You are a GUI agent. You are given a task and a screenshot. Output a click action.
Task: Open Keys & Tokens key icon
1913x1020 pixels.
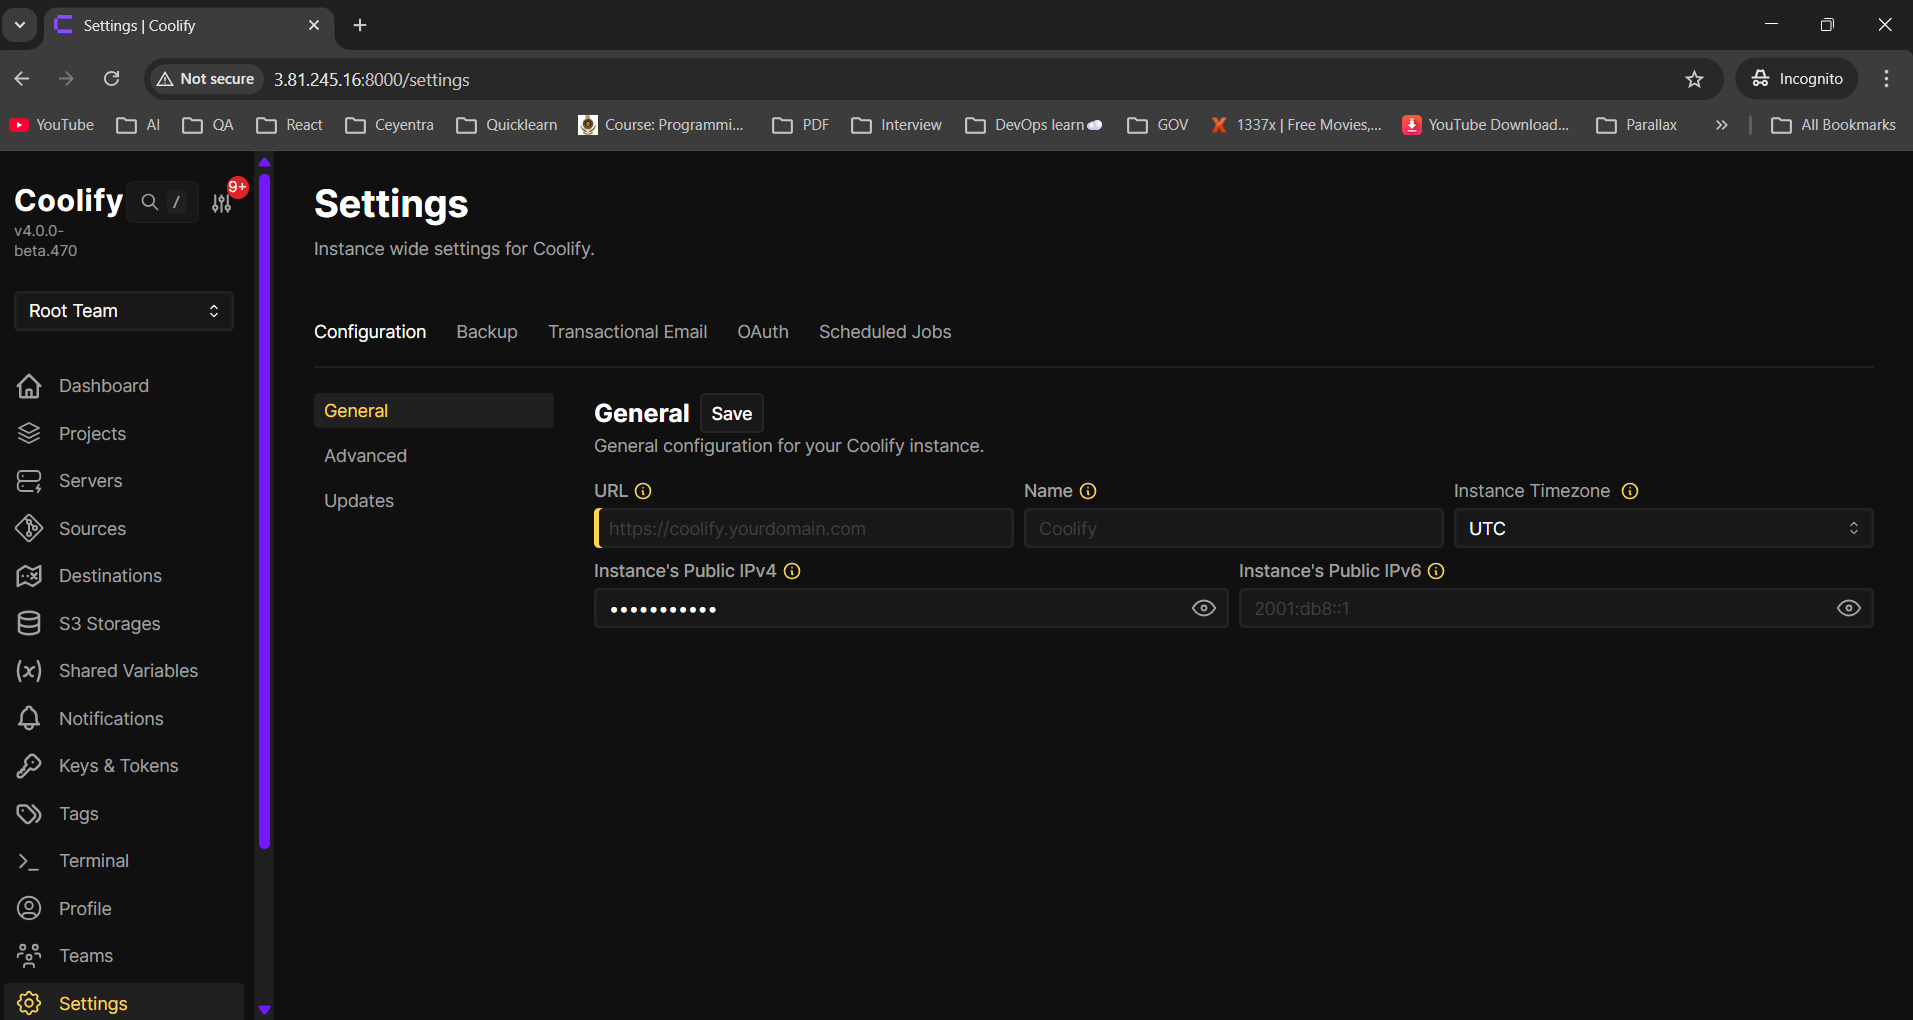coord(29,766)
